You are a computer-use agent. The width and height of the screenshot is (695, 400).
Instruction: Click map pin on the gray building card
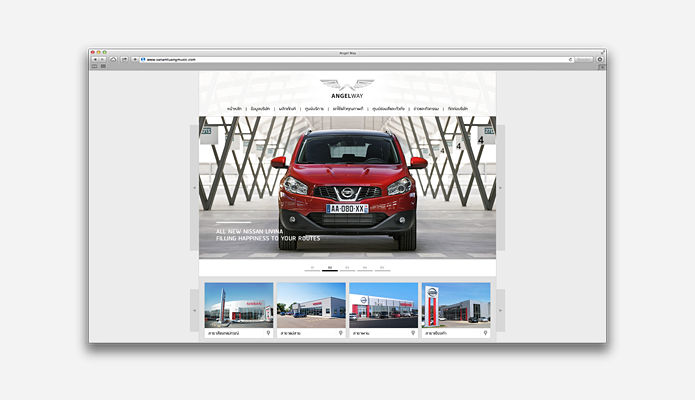tap(340, 333)
